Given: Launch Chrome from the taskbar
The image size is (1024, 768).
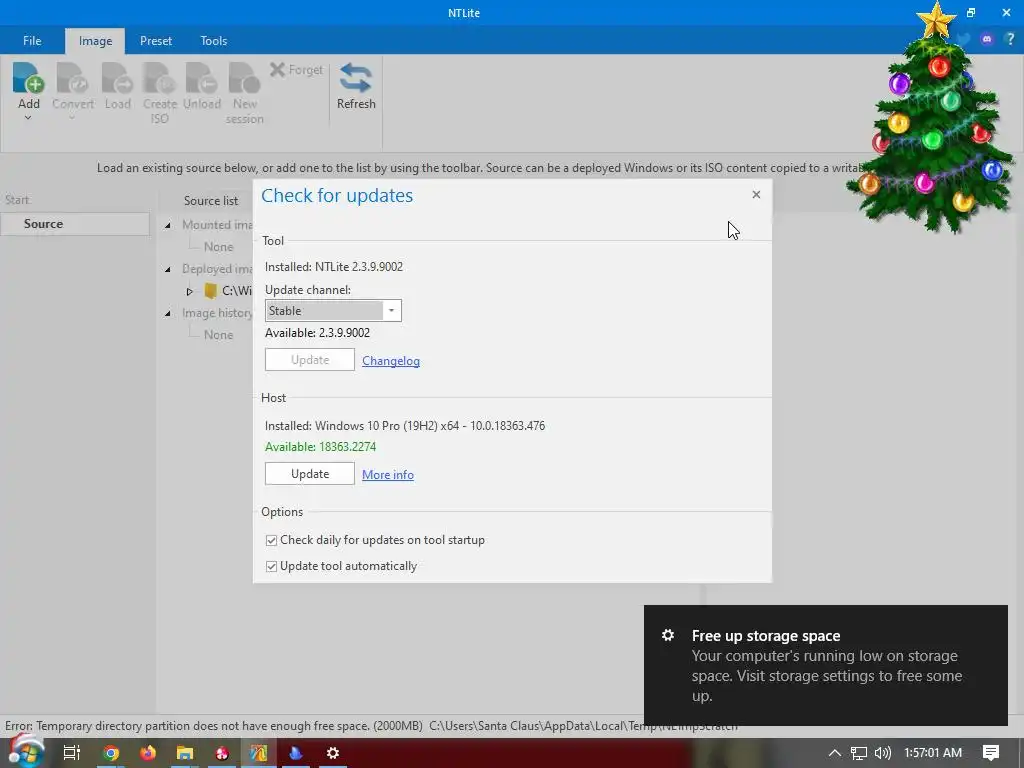Looking at the screenshot, I should coord(111,753).
